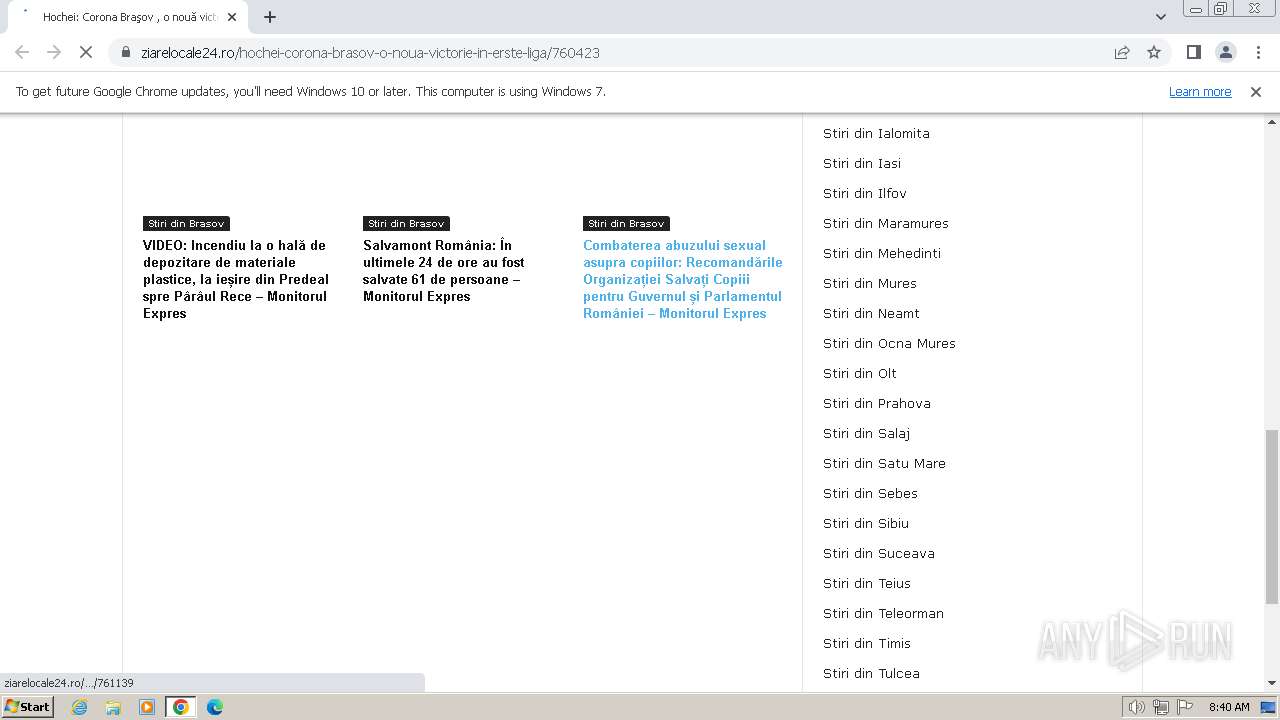The image size is (1280, 720).
Task: Open Stiri din Satu Mare
Action: pyautogui.click(x=884, y=463)
